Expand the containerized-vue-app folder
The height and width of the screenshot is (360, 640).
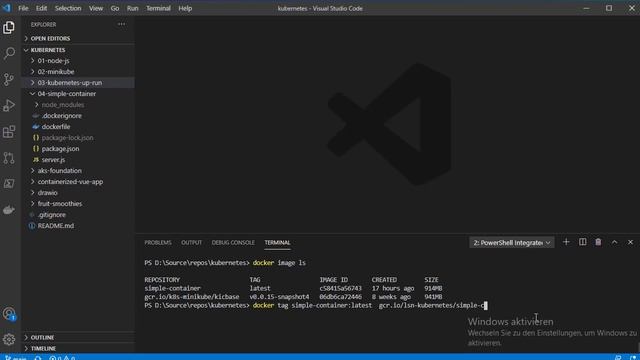pos(78,182)
